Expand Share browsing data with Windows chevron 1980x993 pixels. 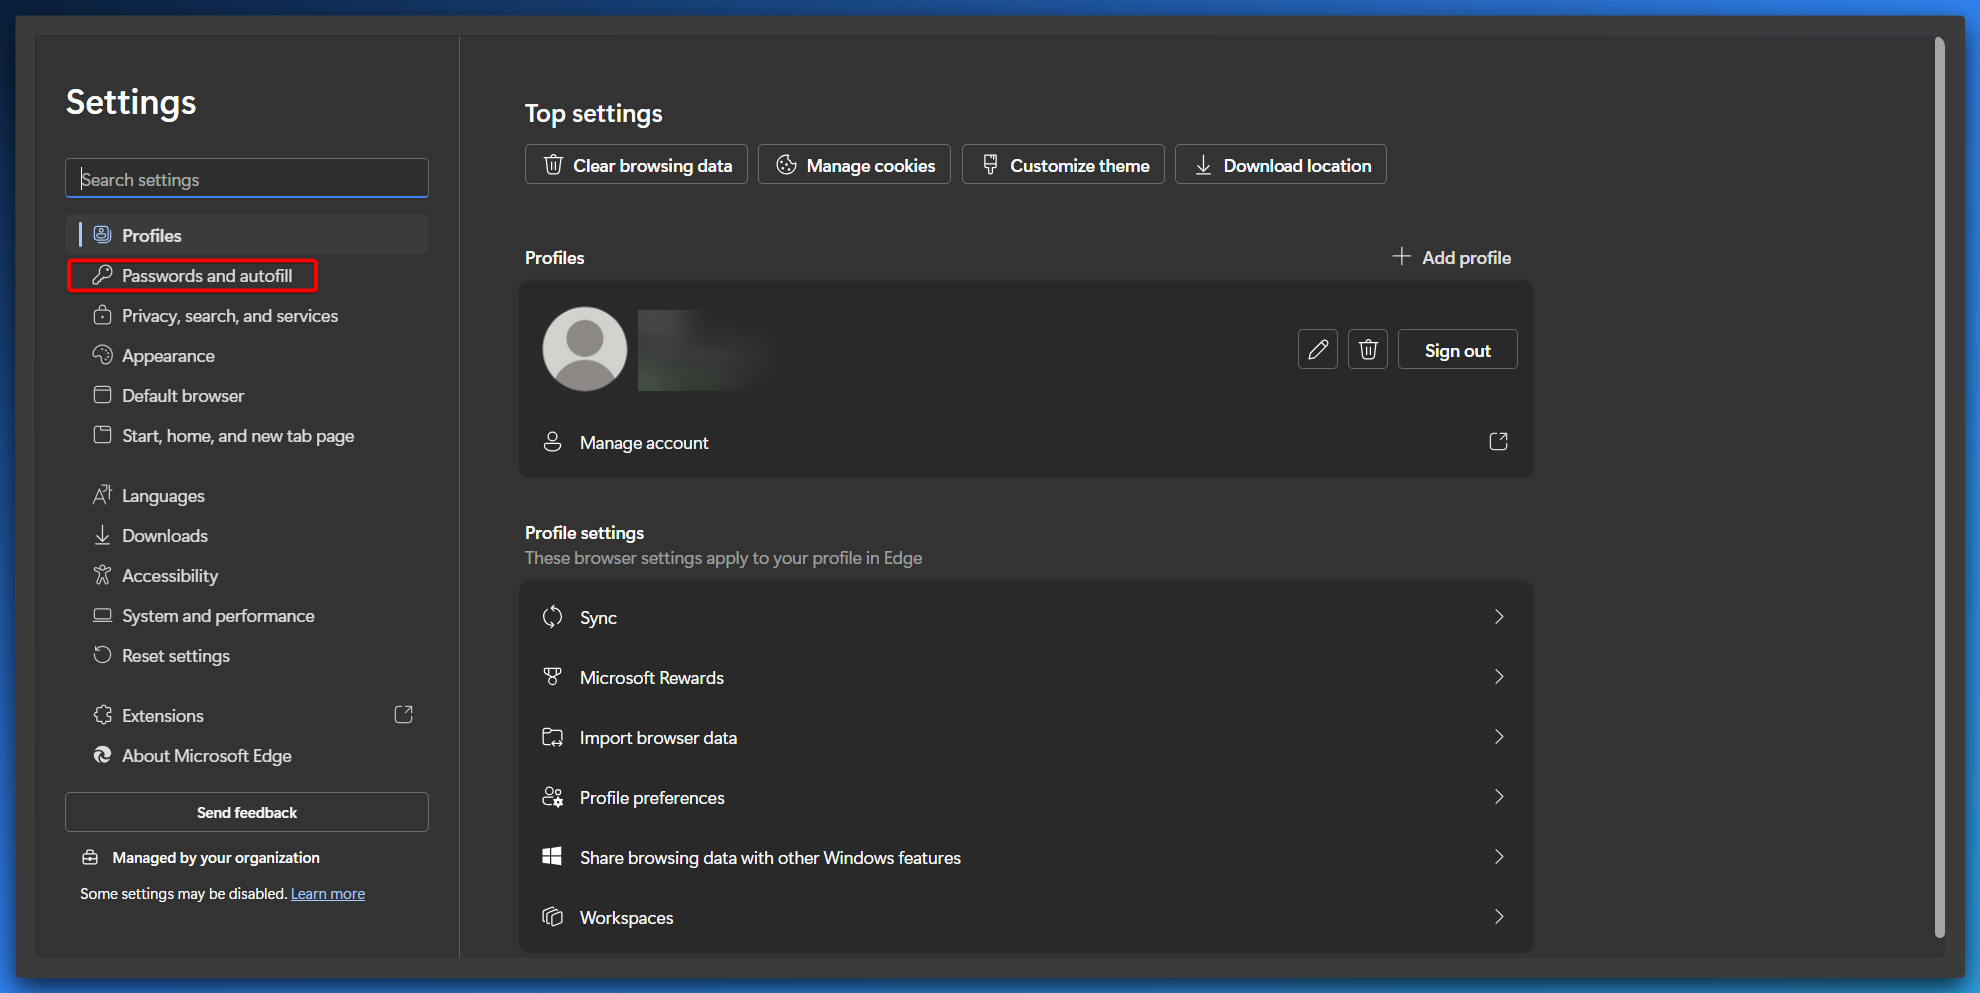coord(1498,857)
